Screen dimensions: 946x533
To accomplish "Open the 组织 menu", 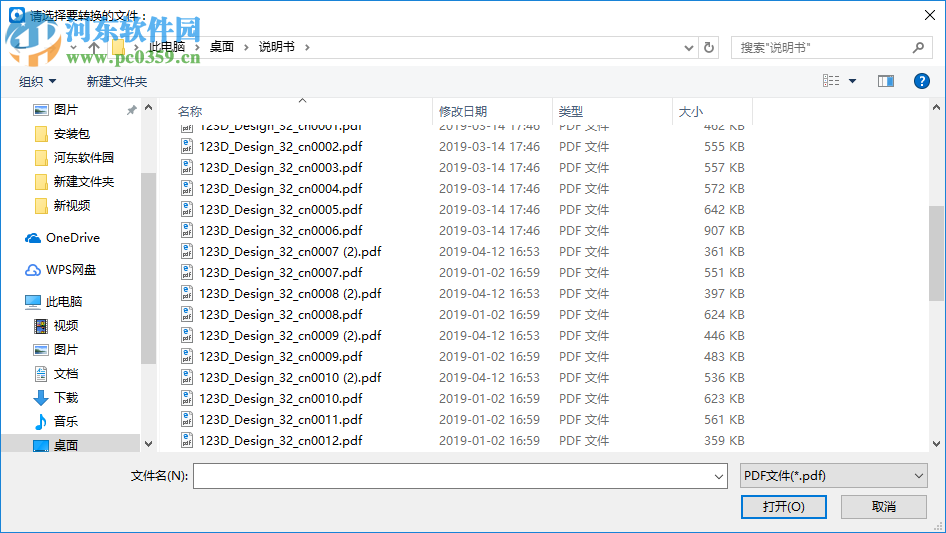I will click(37, 81).
